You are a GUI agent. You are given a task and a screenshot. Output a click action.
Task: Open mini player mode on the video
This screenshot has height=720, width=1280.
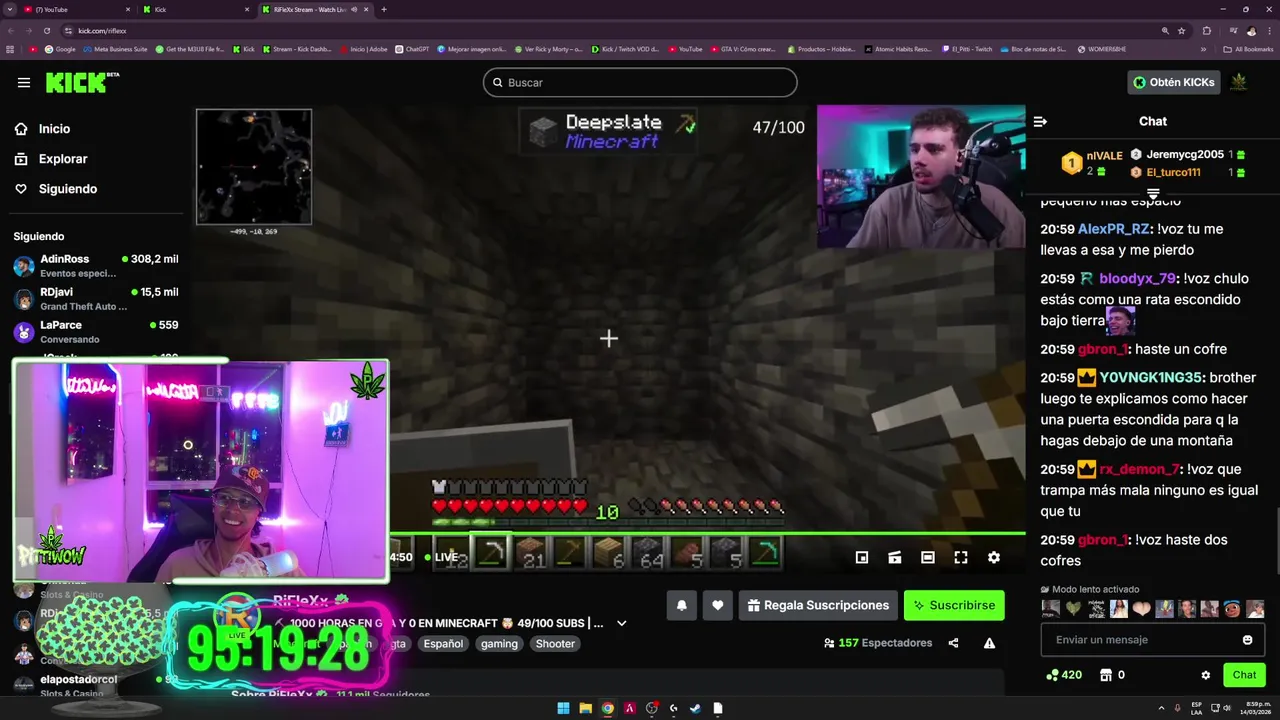tap(862, 558)
